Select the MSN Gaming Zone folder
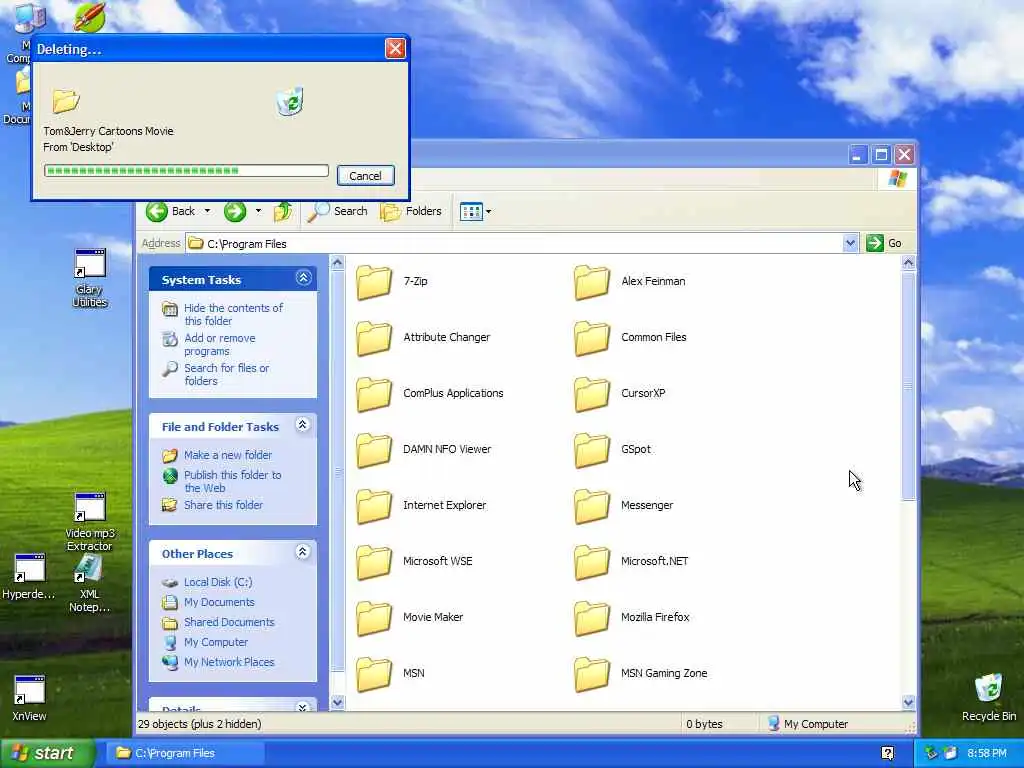The height and width of the screenshot is (768, 1024). [x=641, y=673]
